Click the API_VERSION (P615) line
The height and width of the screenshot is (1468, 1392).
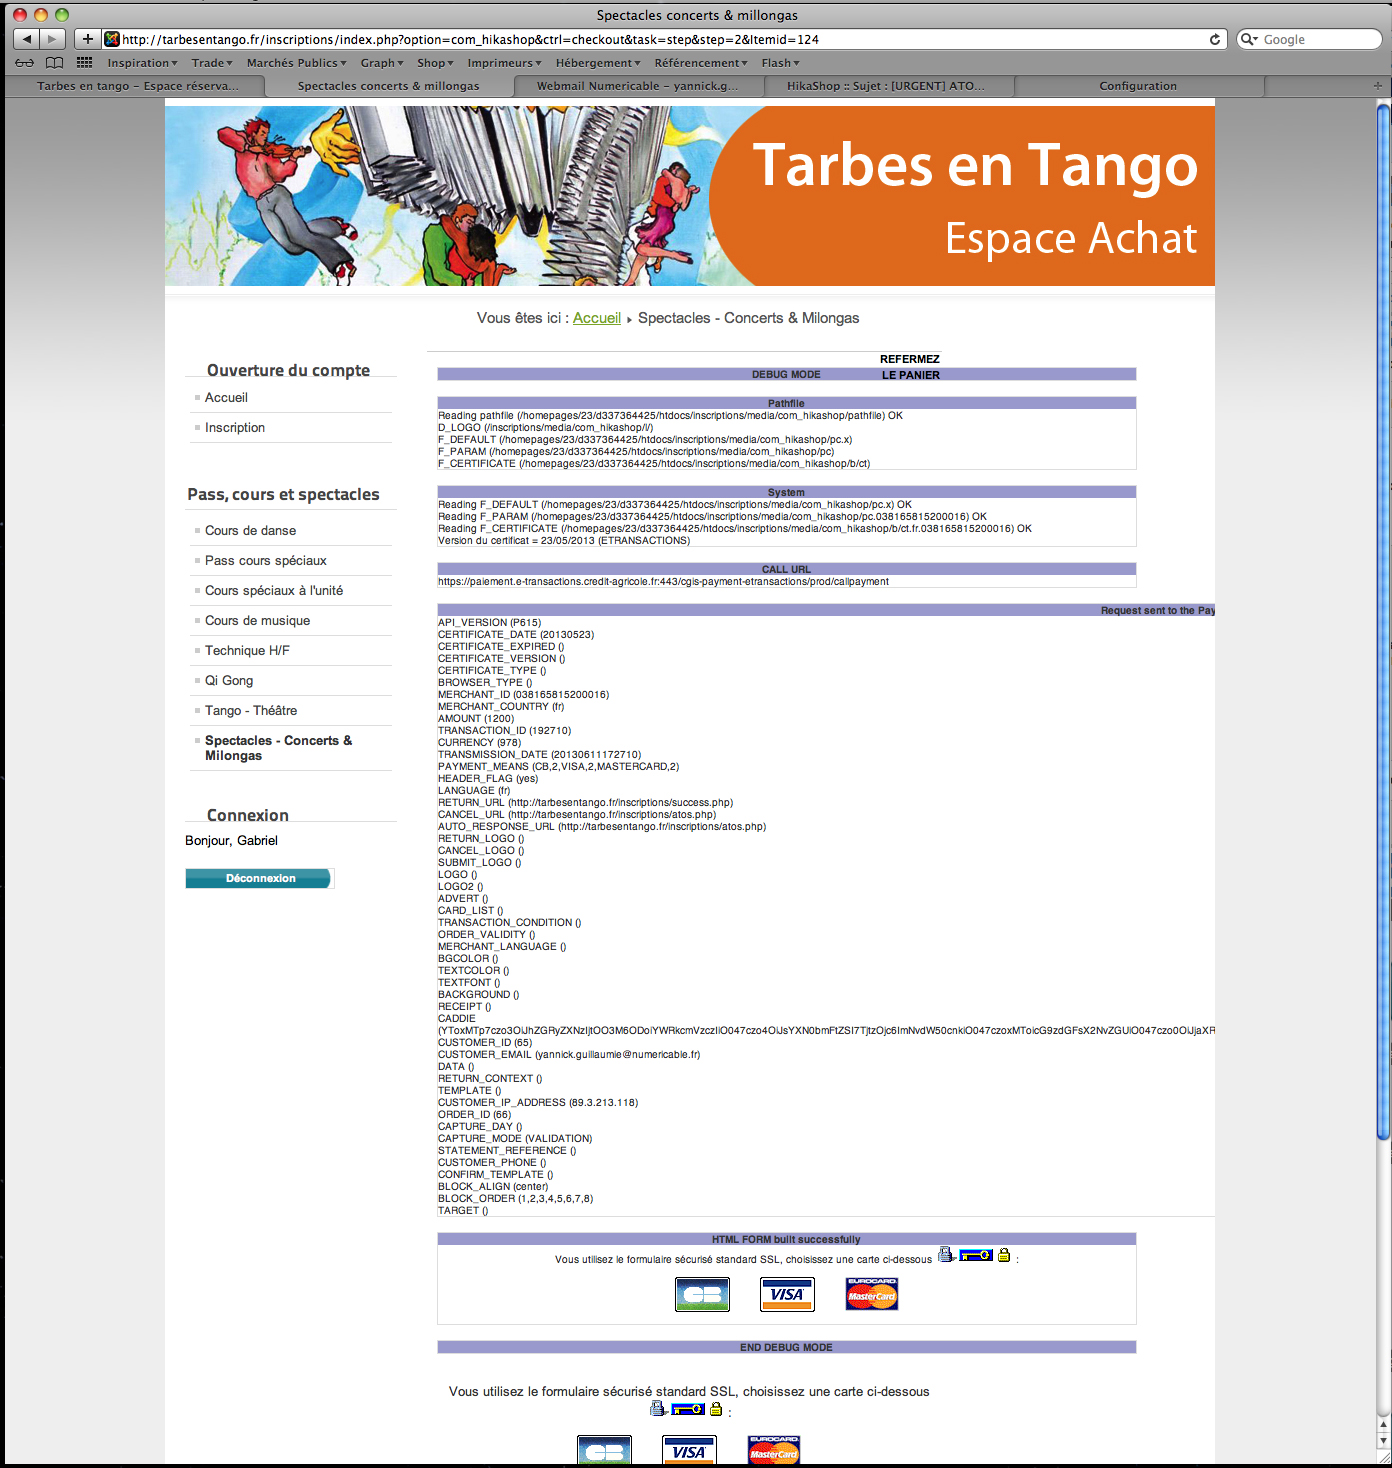pos(489,622)
